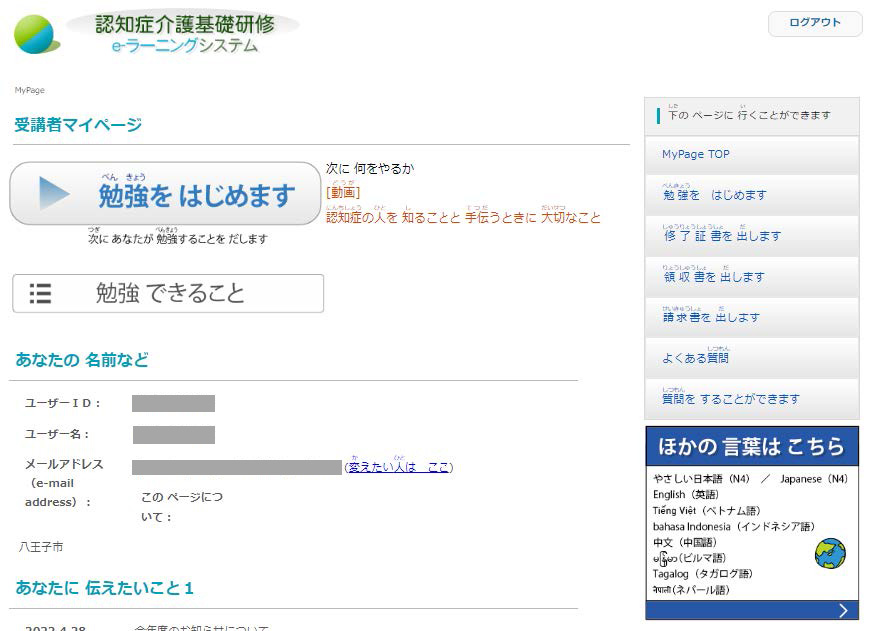Click the list icon beside 勉強 できること
The image size is (892, 631).
click(x=41, y=293)
